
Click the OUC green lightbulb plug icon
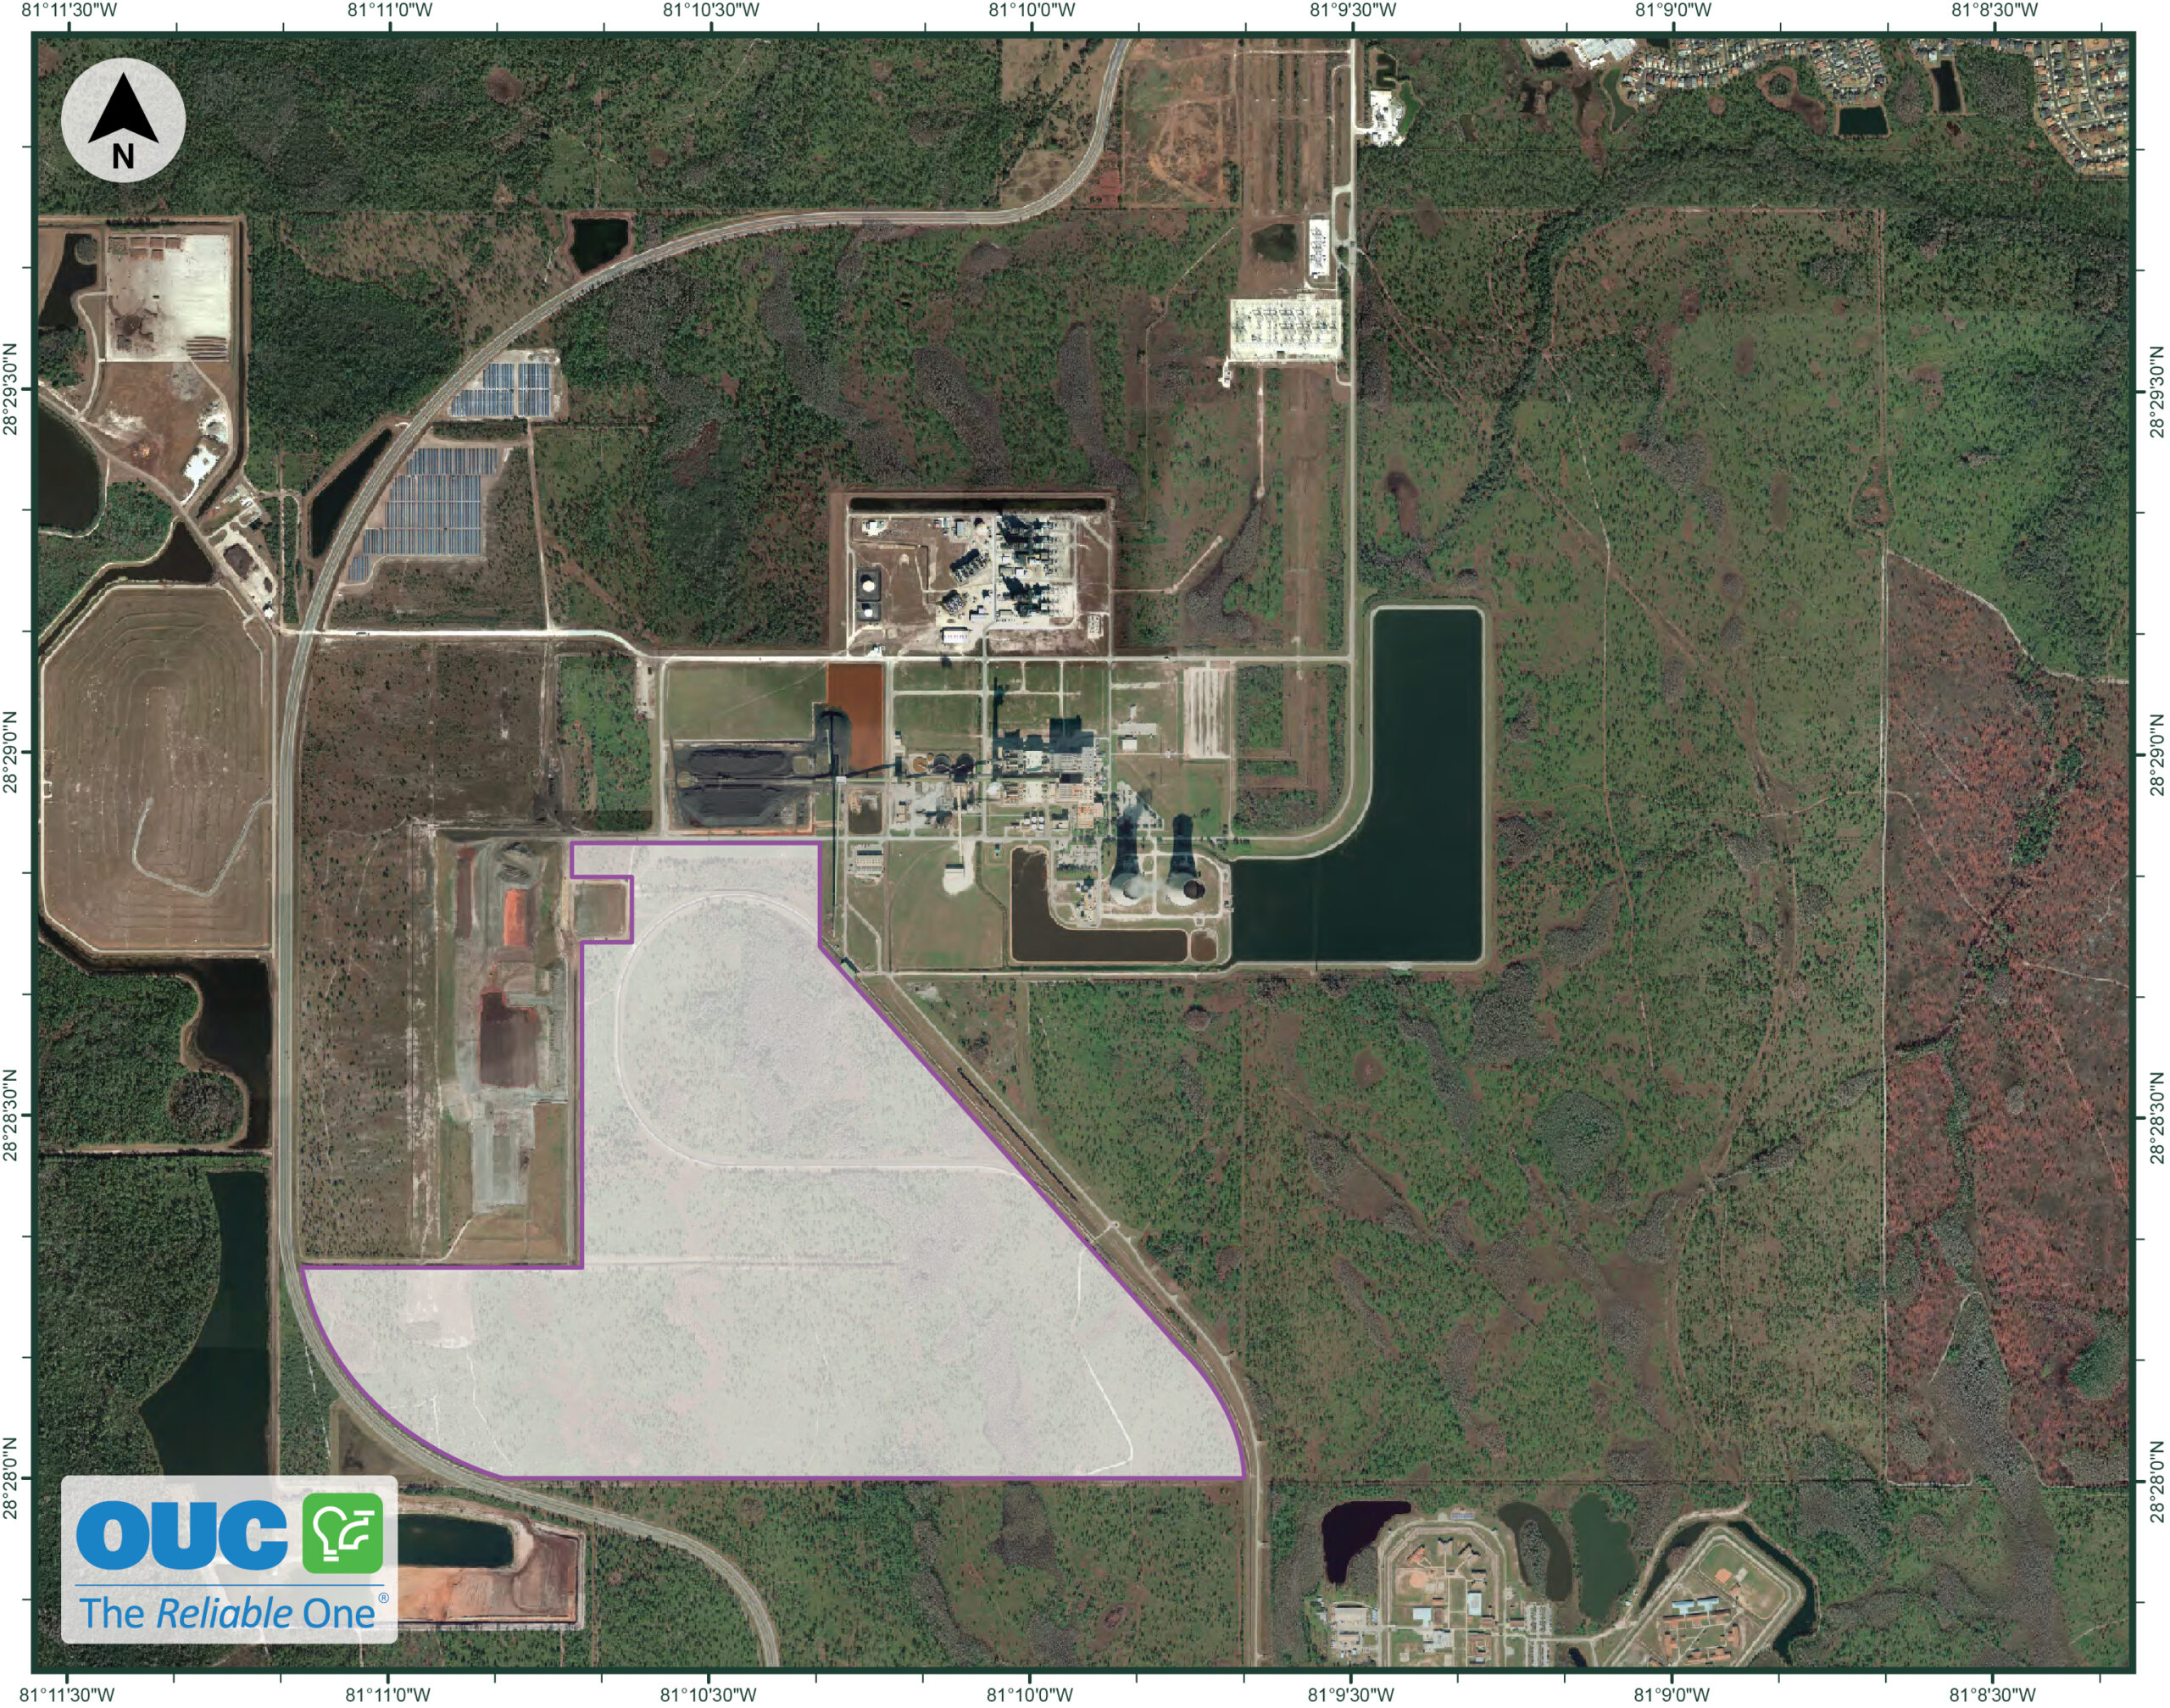point(343,1533)
